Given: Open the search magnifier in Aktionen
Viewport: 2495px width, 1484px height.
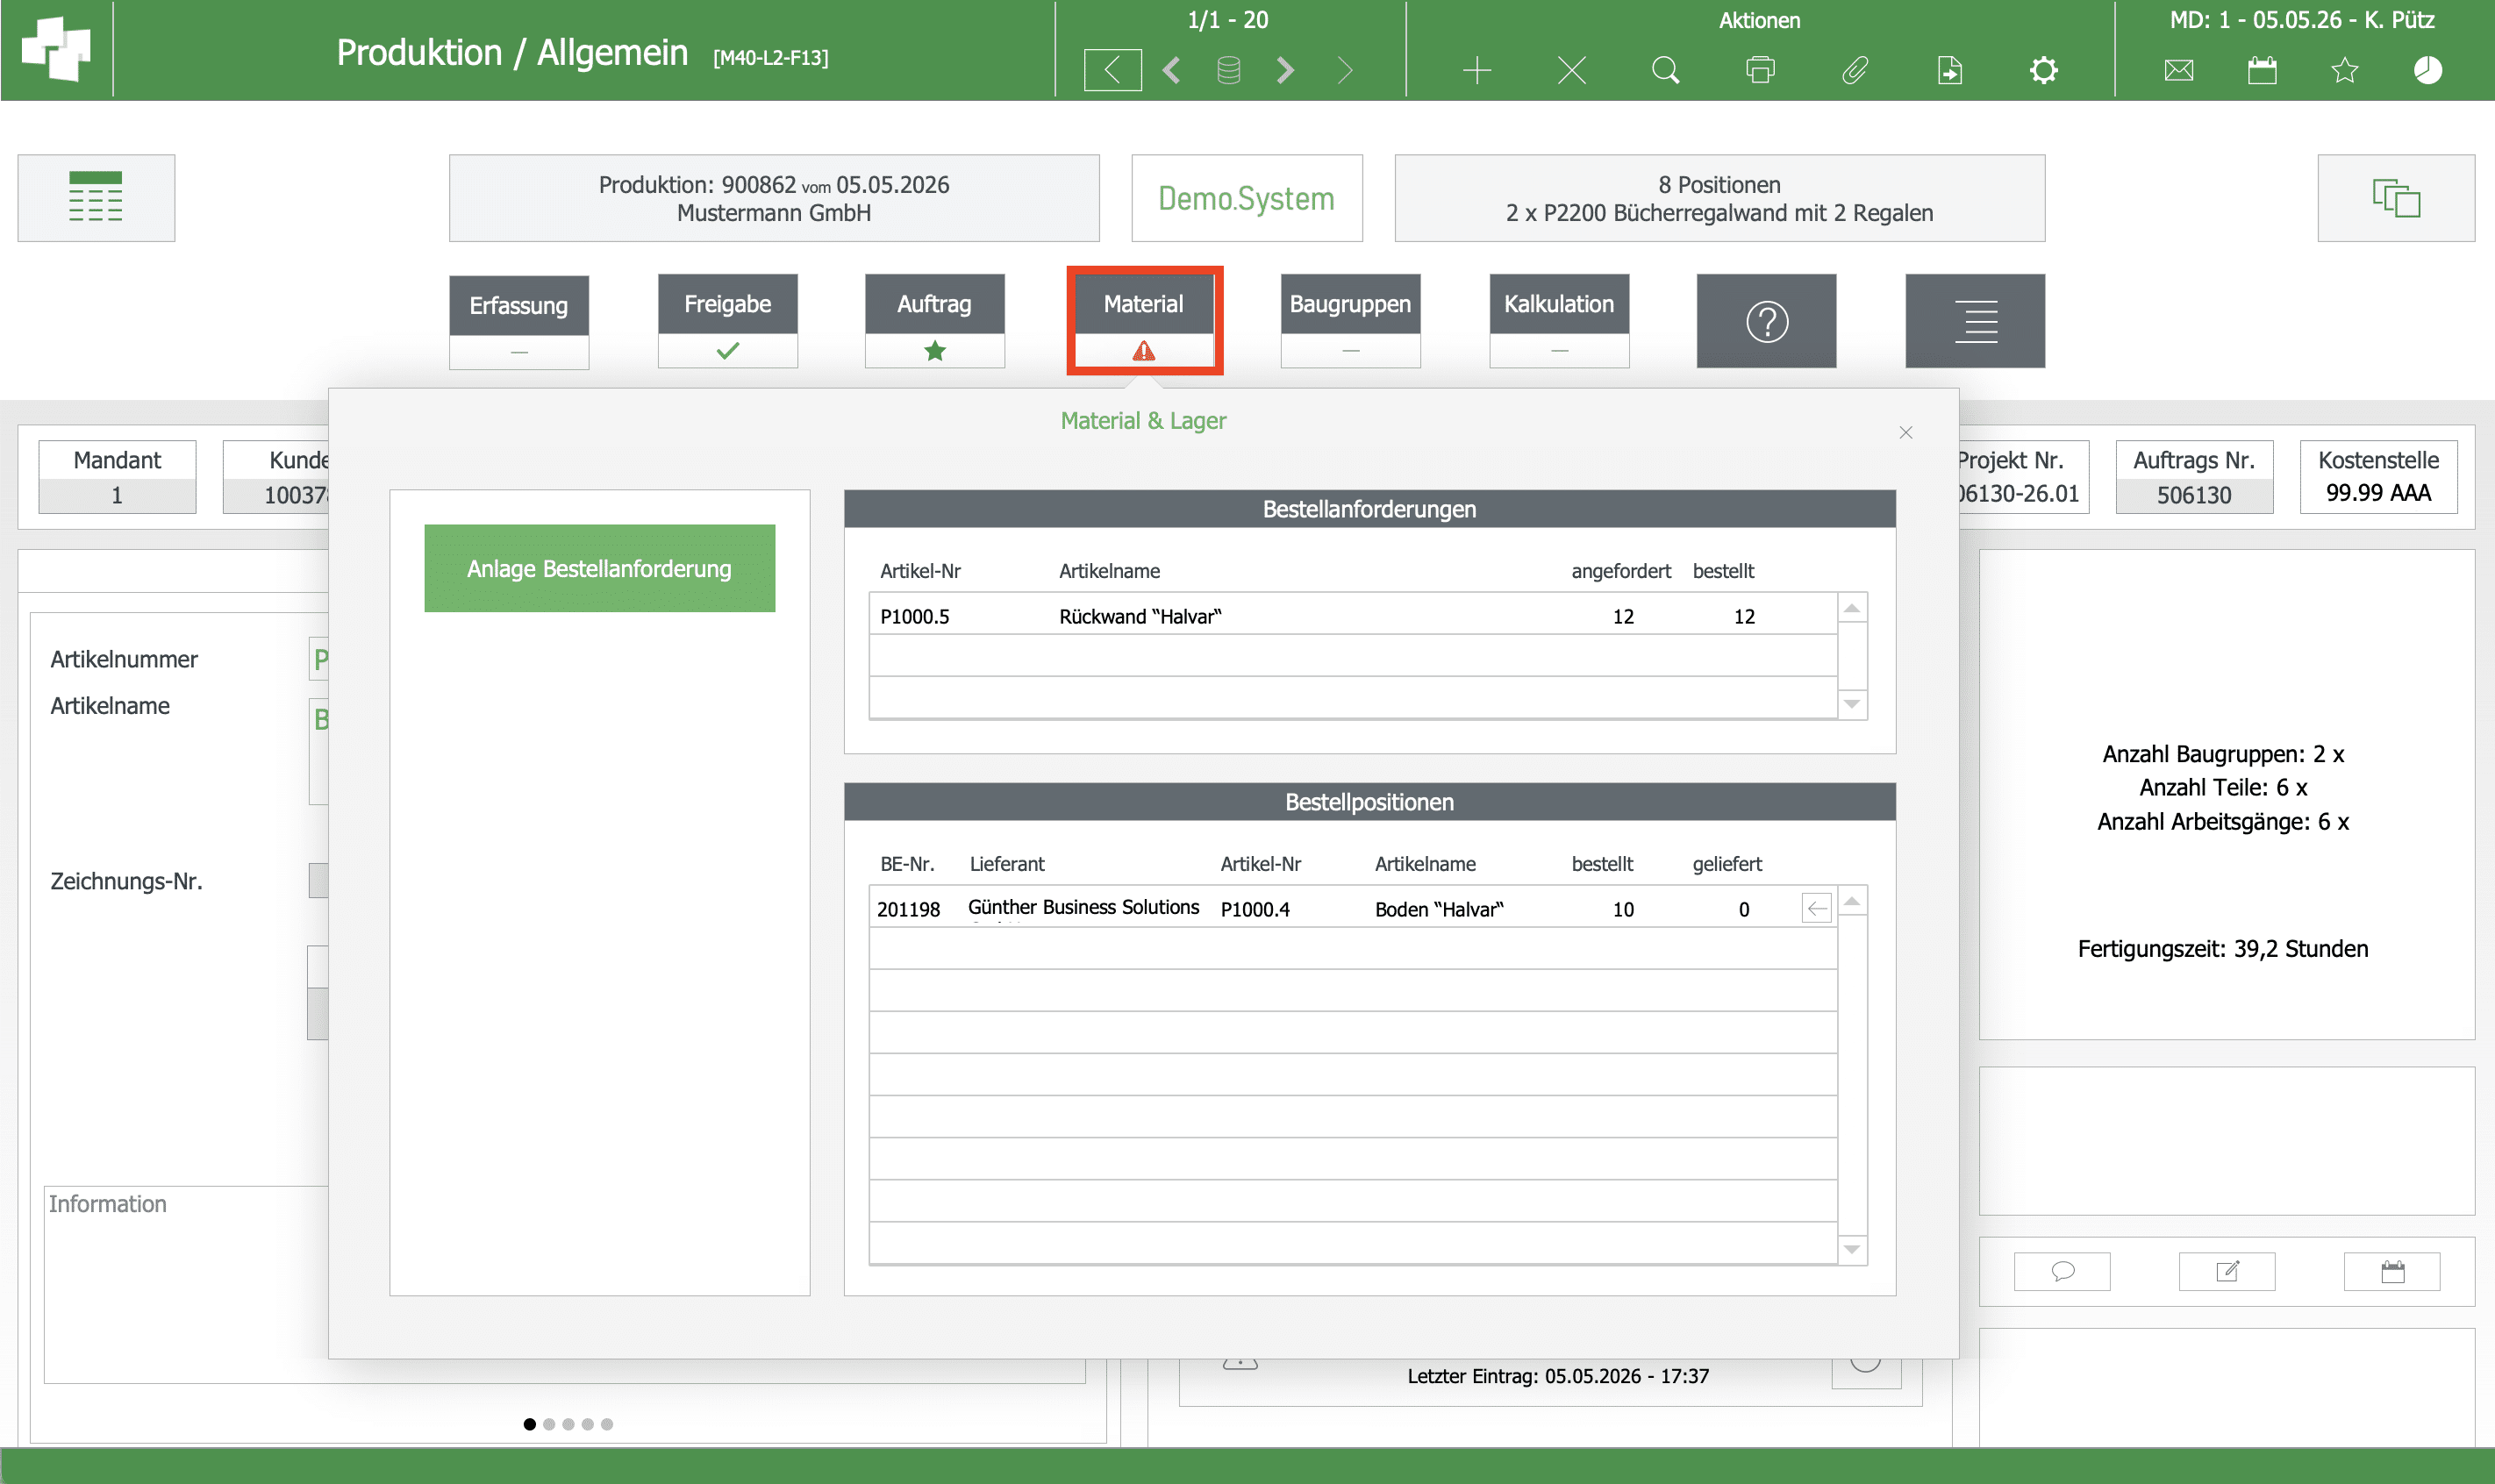Looking at the screenshot, I should pyautogui.click(x=1665, y=70).
